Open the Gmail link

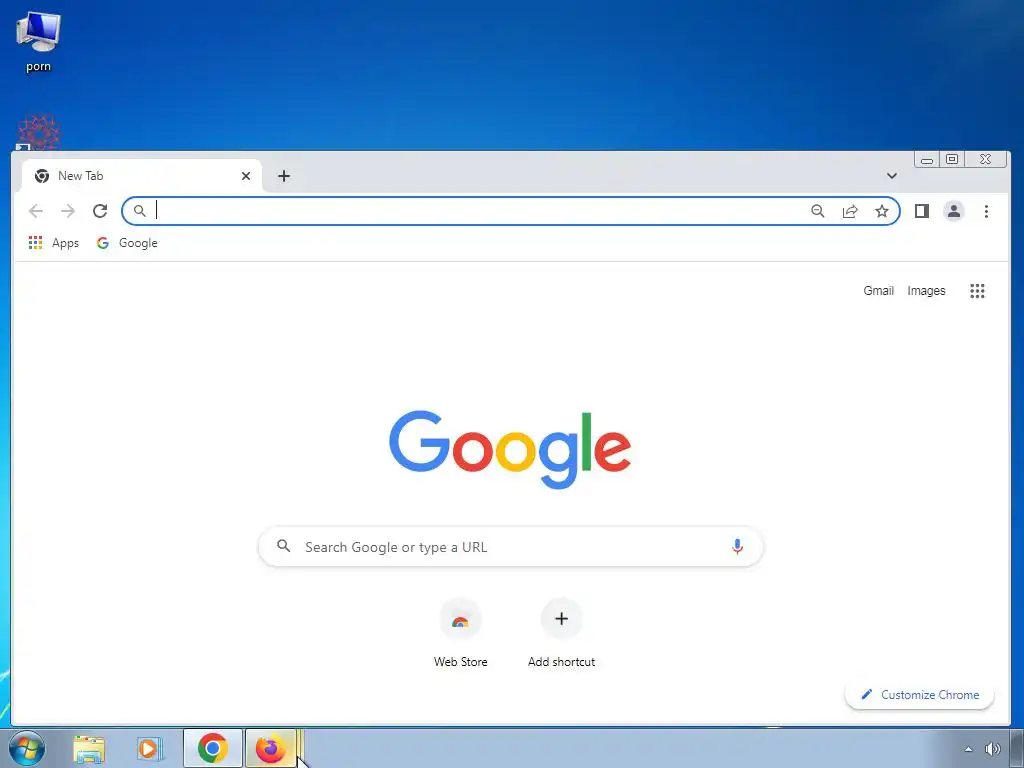(878, 291)
